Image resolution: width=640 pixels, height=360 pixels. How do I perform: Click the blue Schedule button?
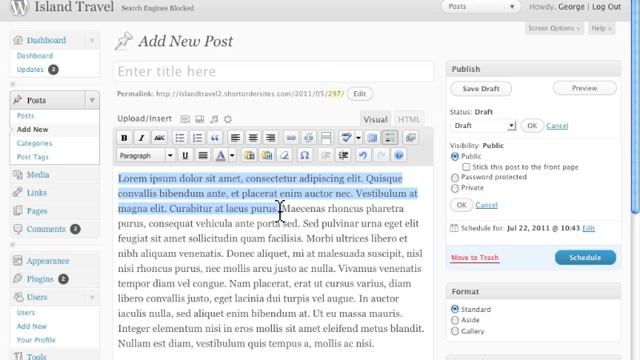pos(585,258)
